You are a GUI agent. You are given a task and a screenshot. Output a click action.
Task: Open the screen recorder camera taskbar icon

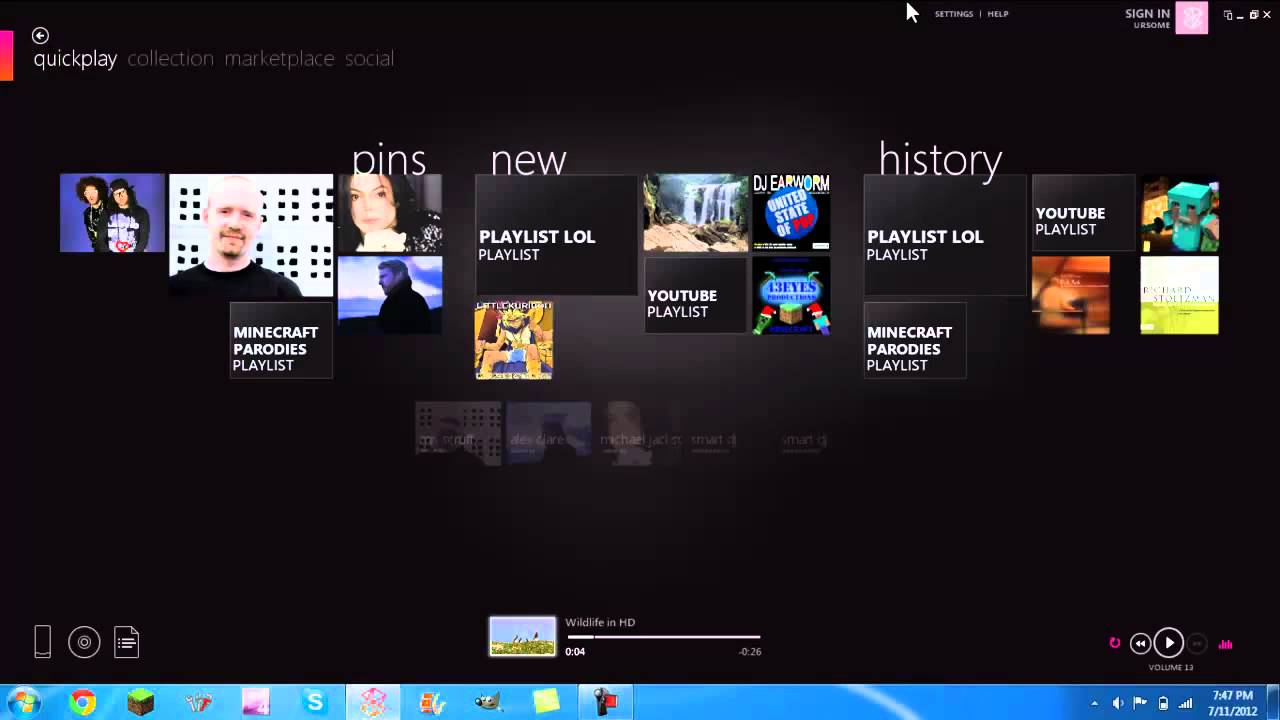[605, 703]
